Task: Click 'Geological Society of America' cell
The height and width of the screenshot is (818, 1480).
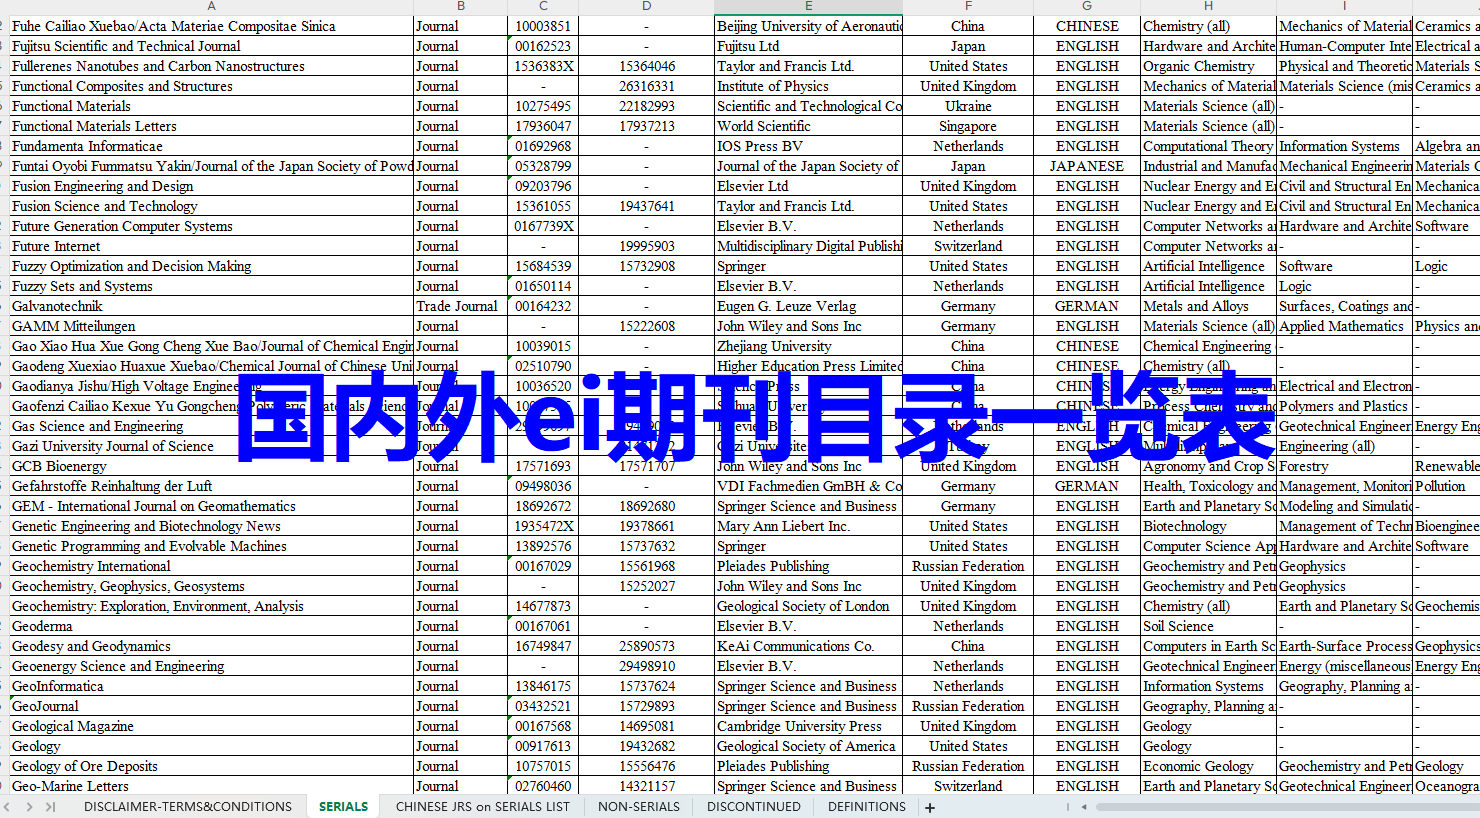Action: 808,746
